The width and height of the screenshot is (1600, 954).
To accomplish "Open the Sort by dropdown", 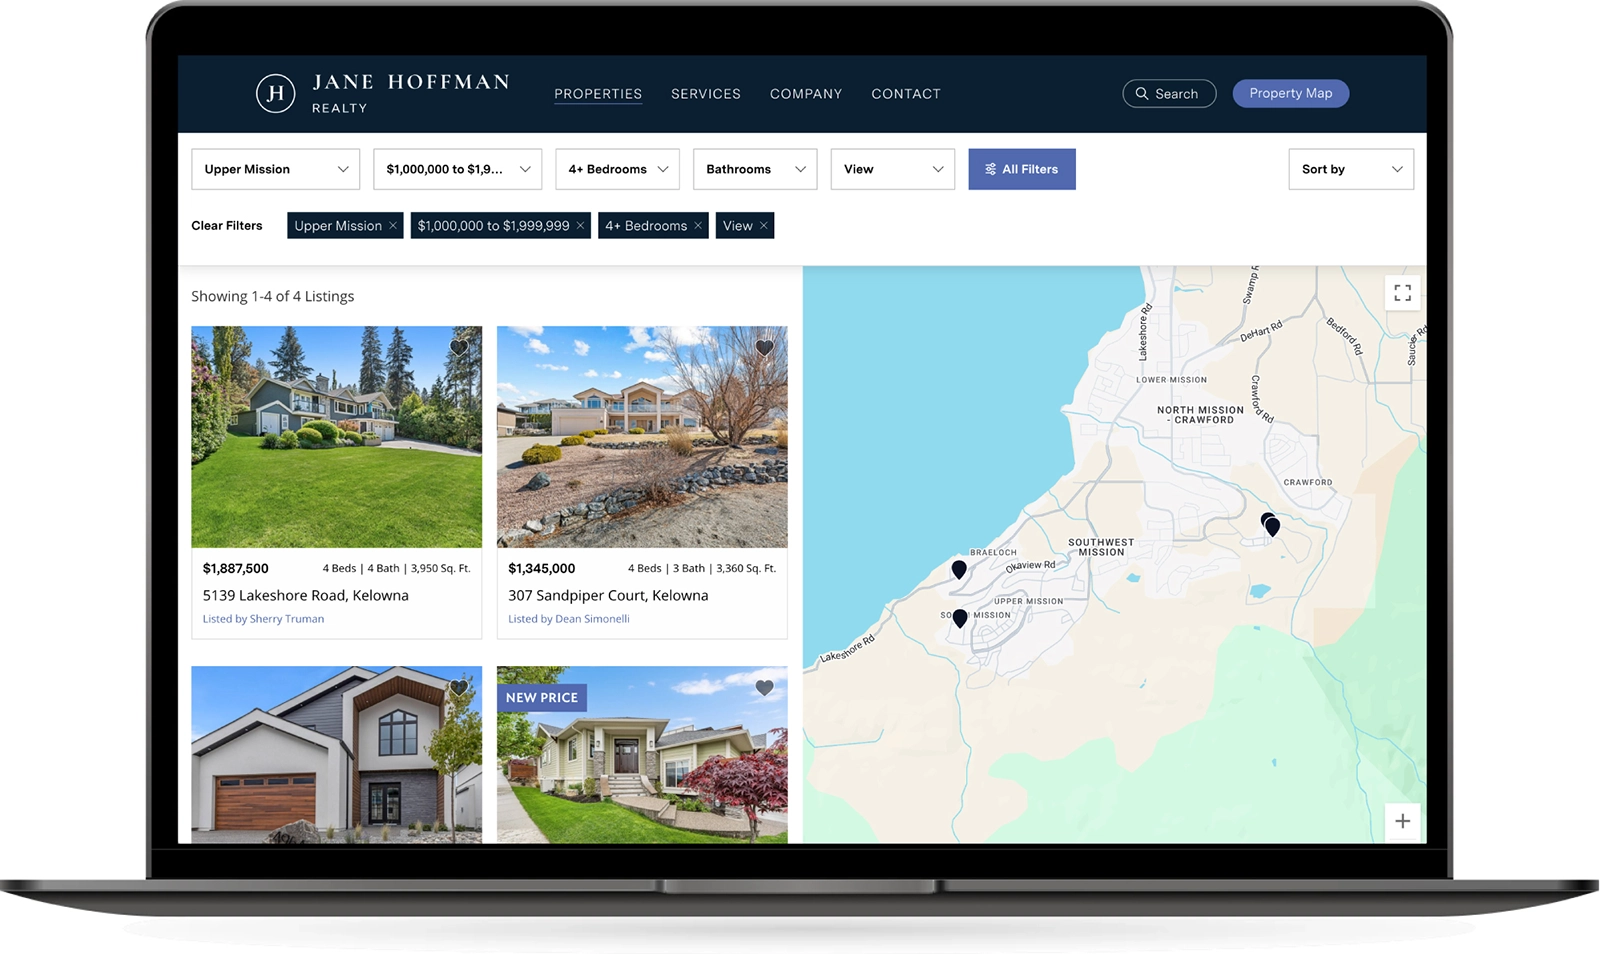I will click(x=1350, y=169).
